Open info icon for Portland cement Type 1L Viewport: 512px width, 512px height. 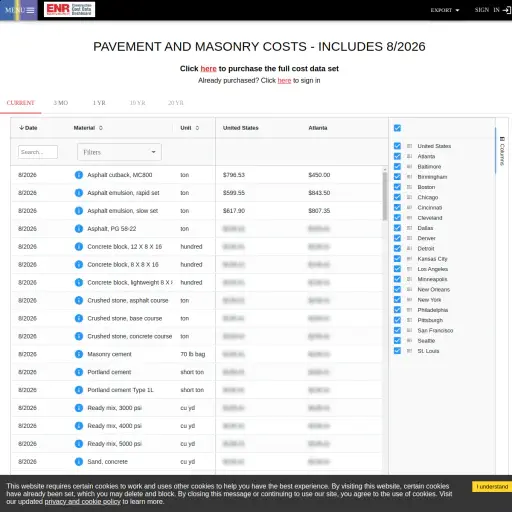click(x=79, y=390)
